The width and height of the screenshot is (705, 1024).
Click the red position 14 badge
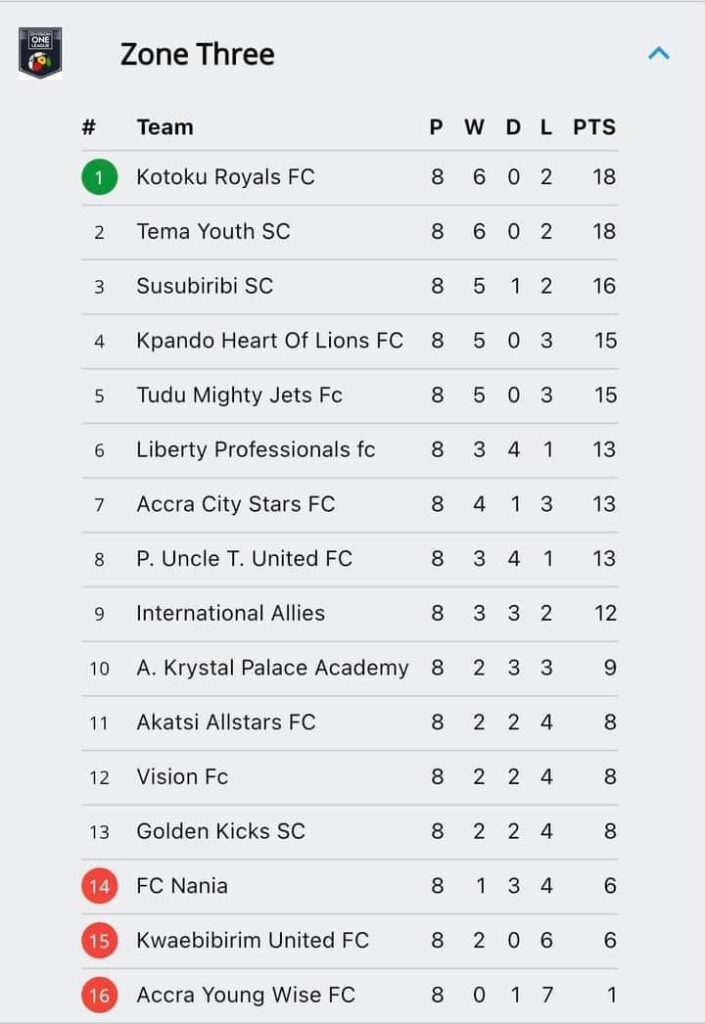99,886
